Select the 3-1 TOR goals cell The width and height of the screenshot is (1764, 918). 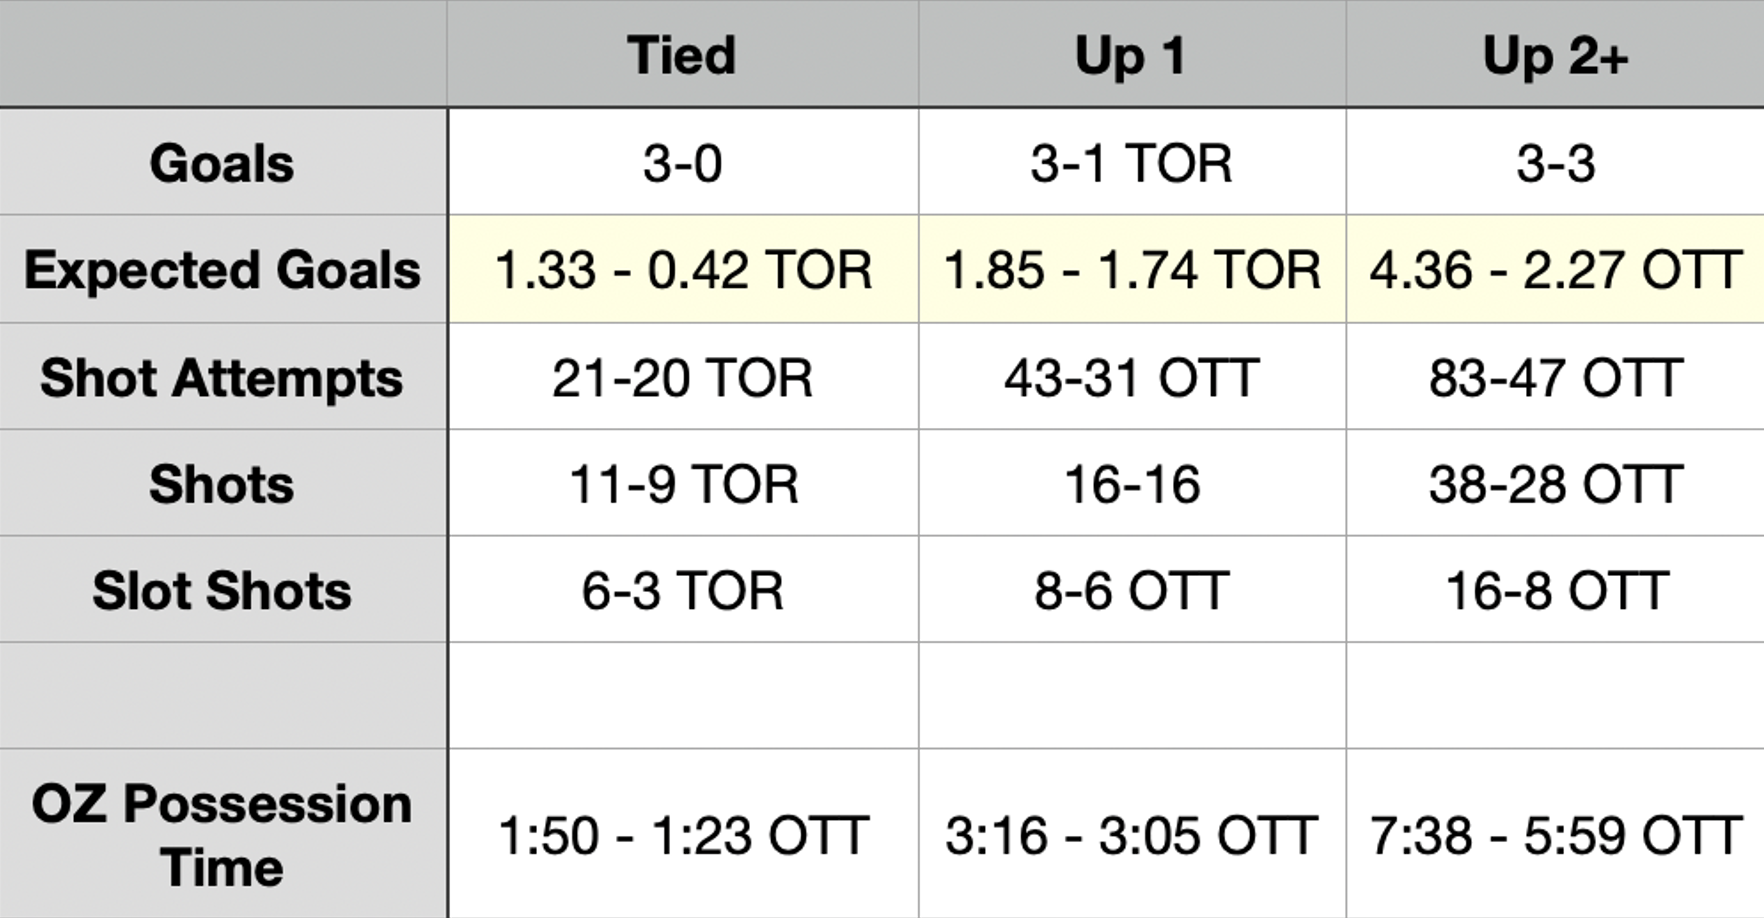[1131, 163]
